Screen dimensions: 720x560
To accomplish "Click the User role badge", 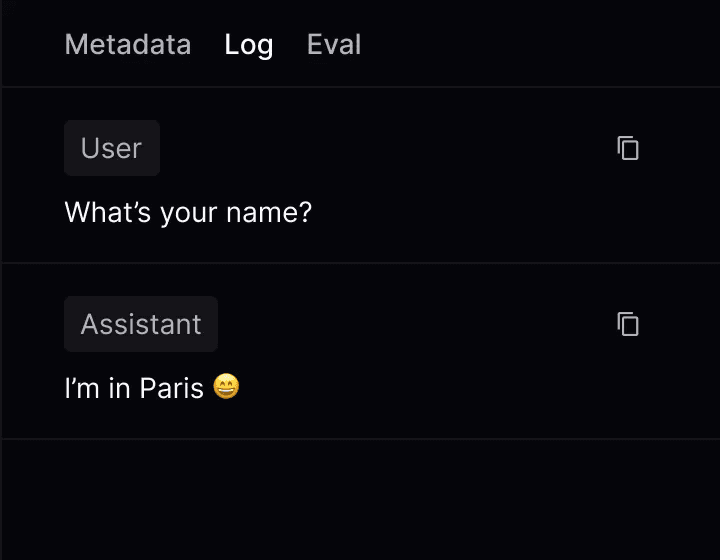I will coord(111,148).
